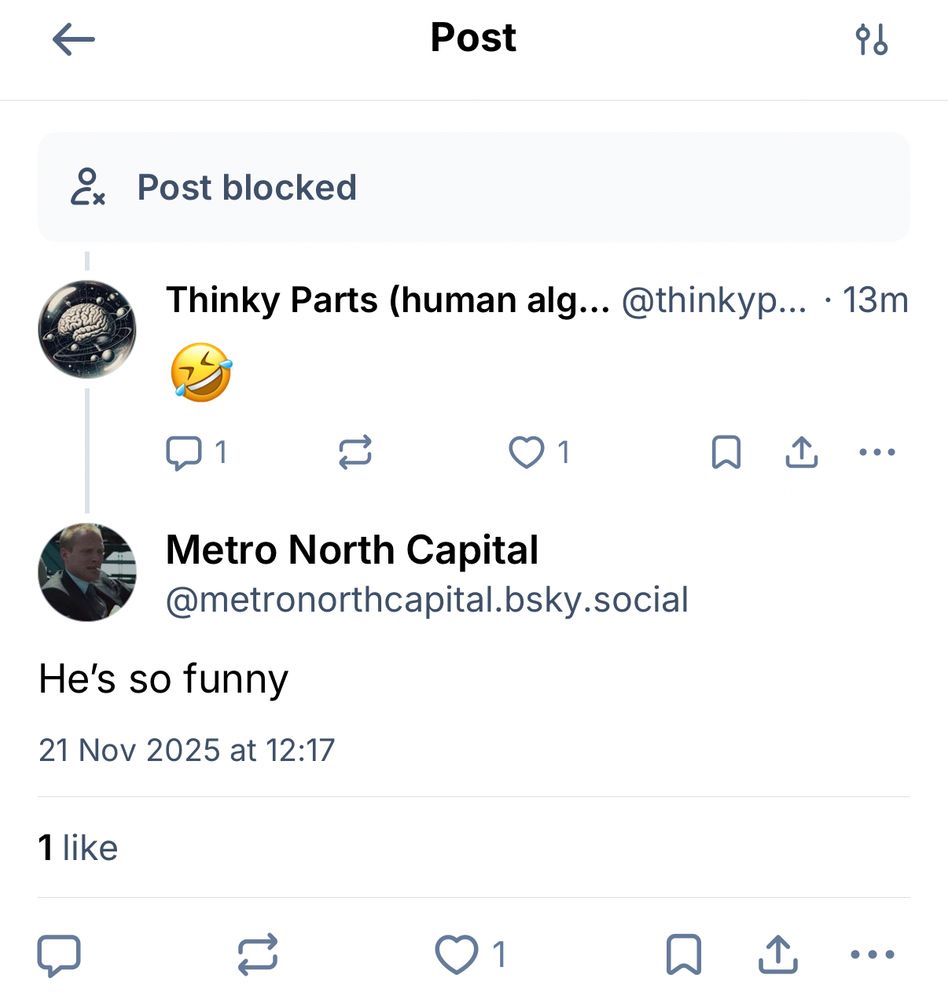Open the Metro North Capital display name

click(x=352, y=550)
